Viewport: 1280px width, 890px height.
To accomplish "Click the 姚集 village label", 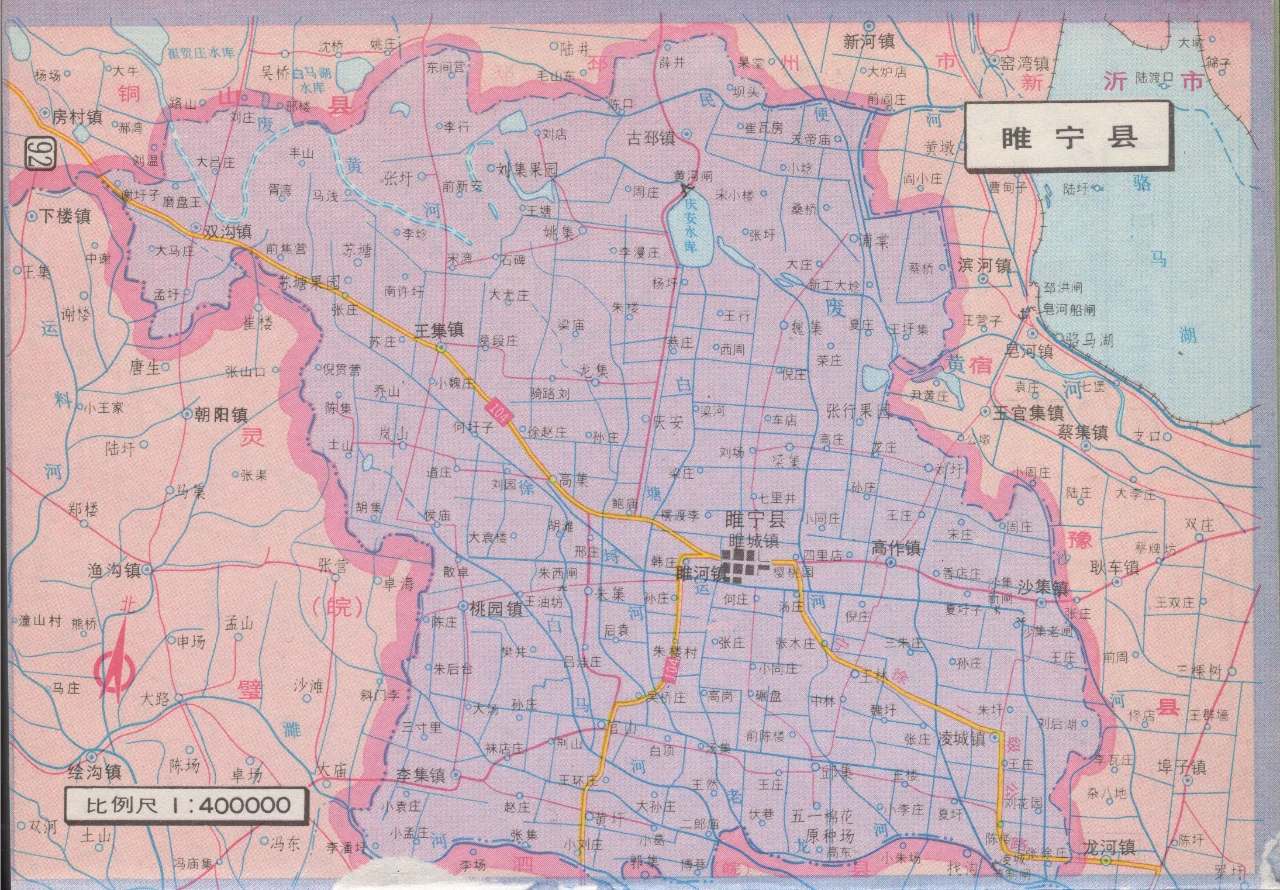I will click(560, 232).
